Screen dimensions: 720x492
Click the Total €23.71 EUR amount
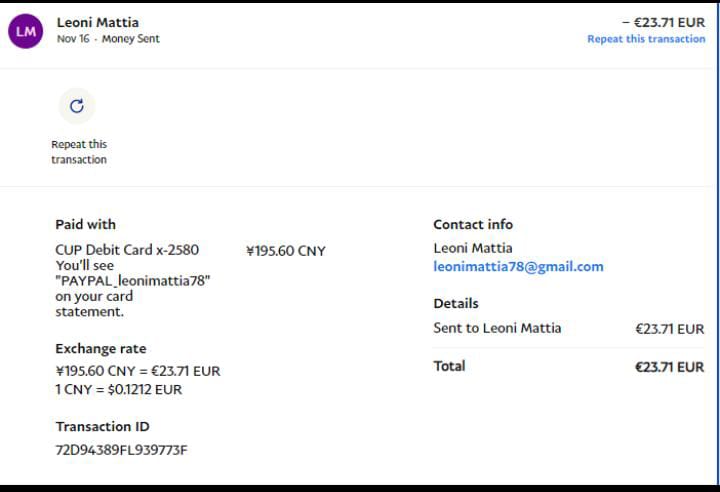click(x=669, y=367)
